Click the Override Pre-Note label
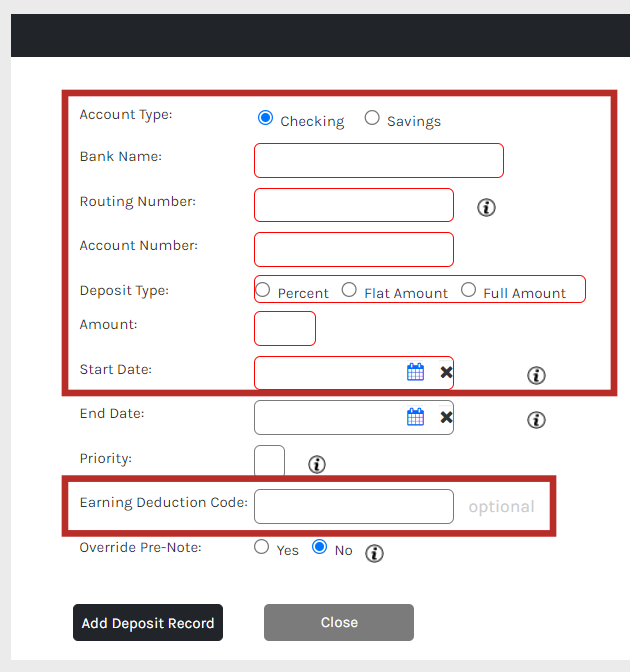This screenshot has width=630, height=672. (141, 547)
